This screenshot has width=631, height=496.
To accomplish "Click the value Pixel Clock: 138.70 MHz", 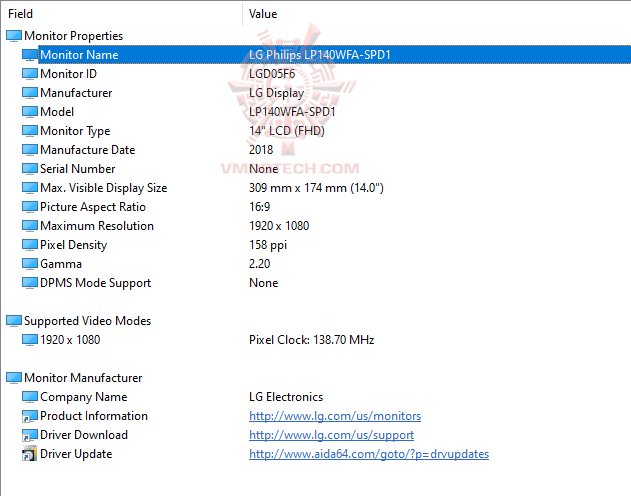I will [311, 340].
